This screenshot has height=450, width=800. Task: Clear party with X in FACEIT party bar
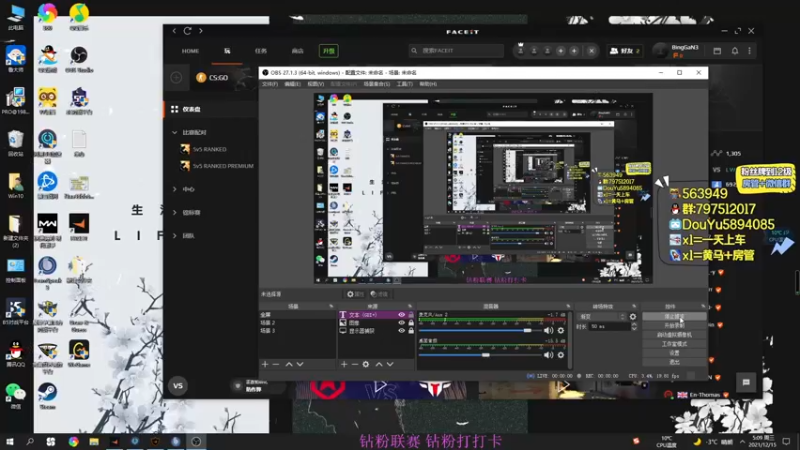(x=591, y=51)
